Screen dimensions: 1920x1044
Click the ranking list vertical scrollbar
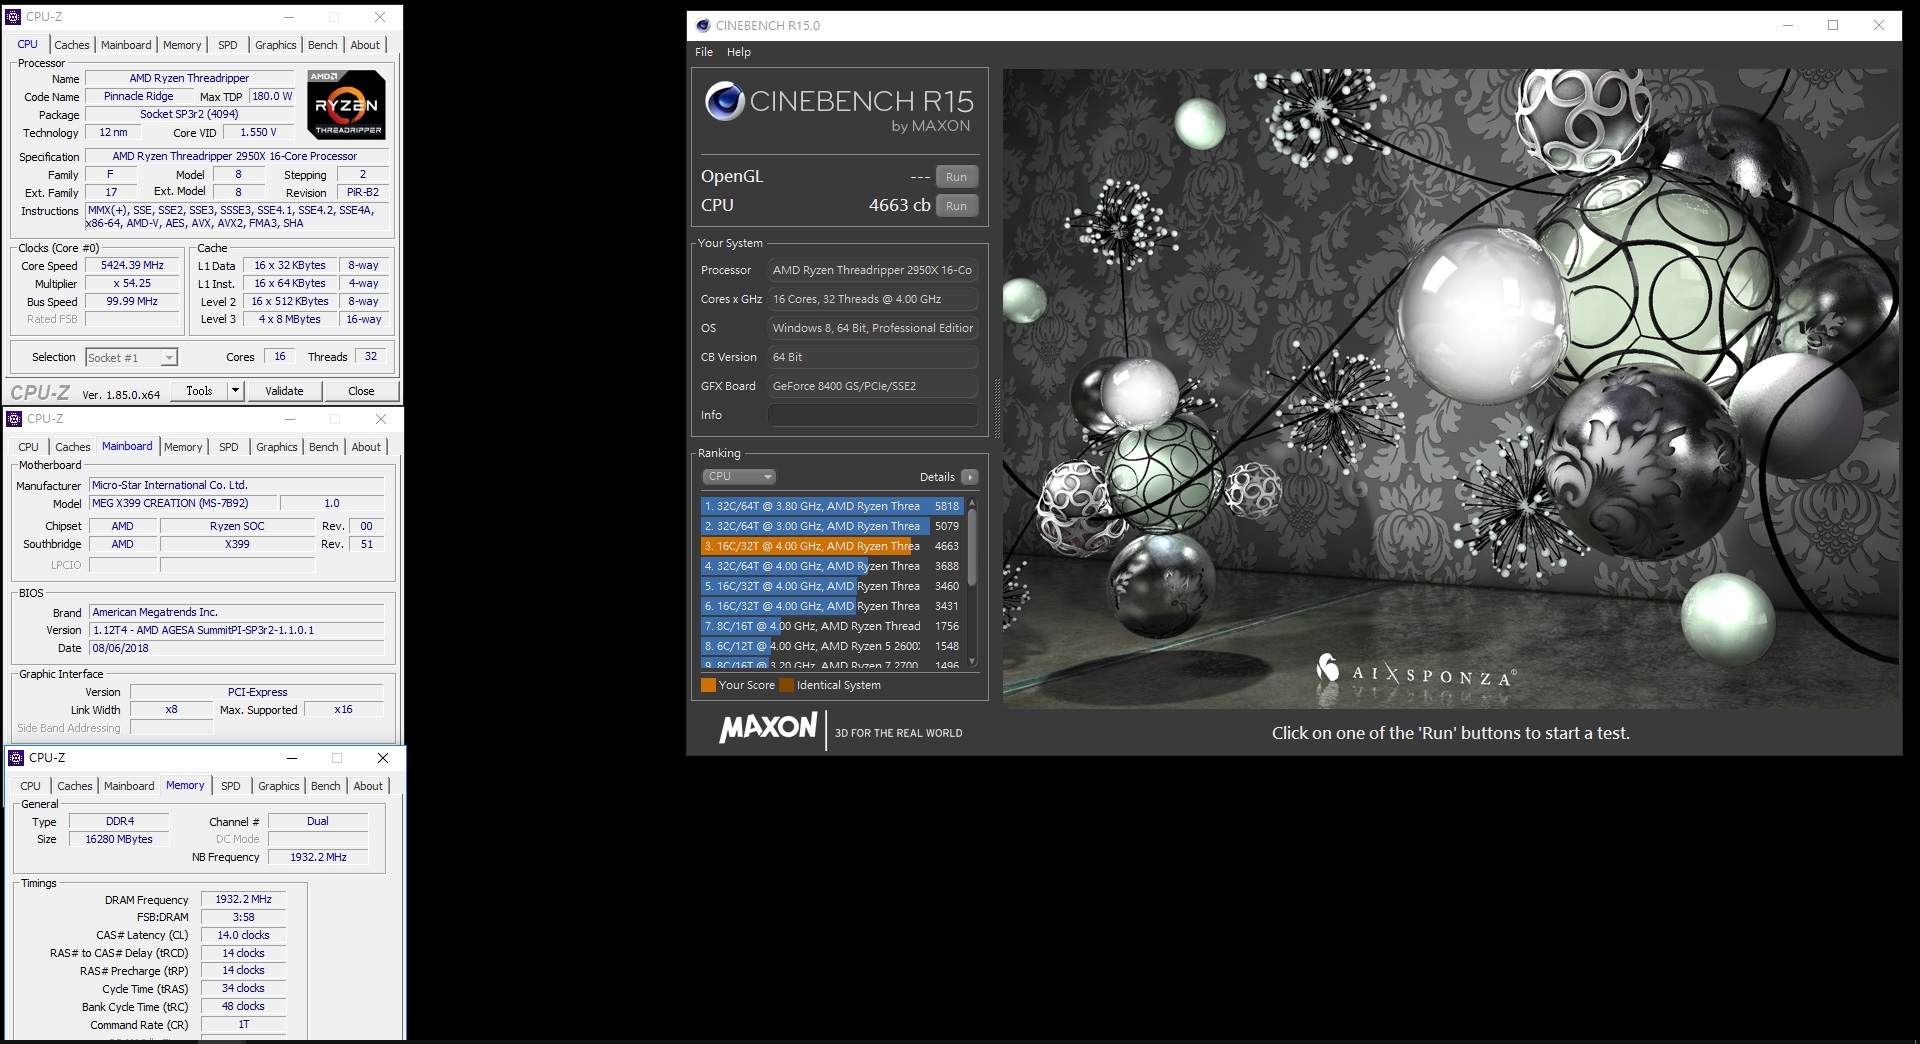[972, 582]
